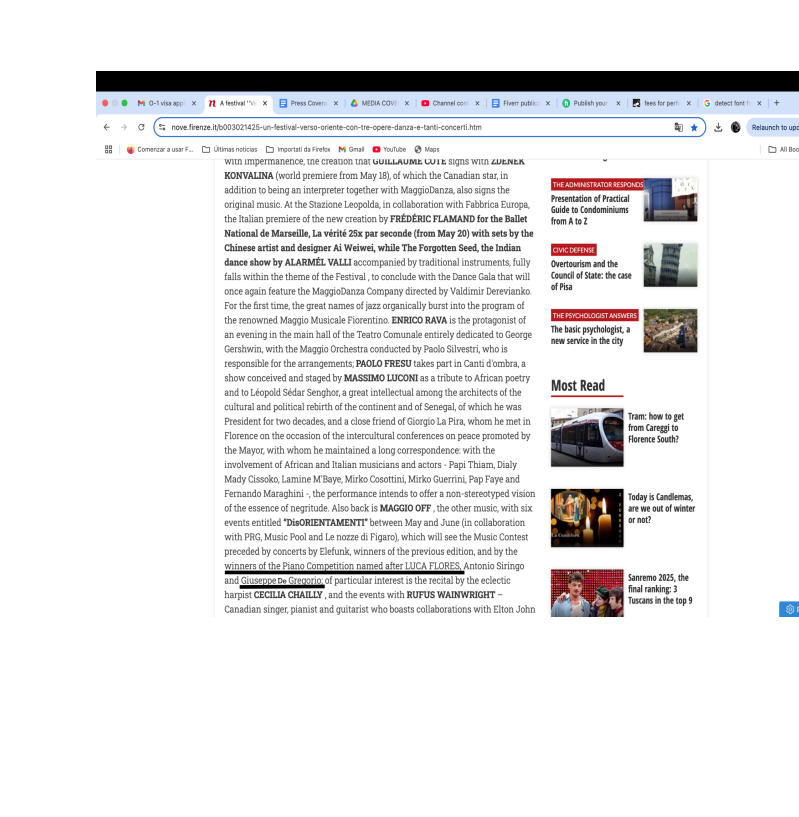Open the Gmail bookmark
799x817 pixels.
click(351, 150)
